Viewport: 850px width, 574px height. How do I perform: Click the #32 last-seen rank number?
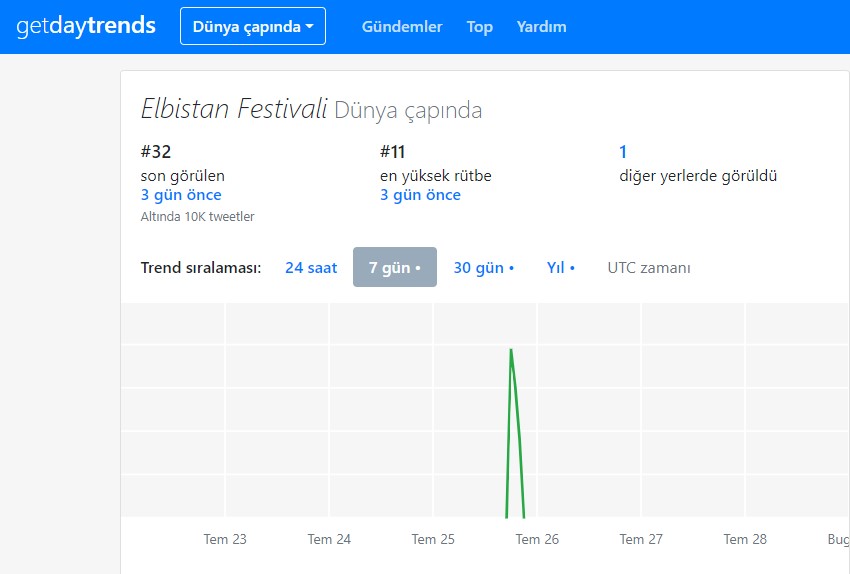click(157, 152)
